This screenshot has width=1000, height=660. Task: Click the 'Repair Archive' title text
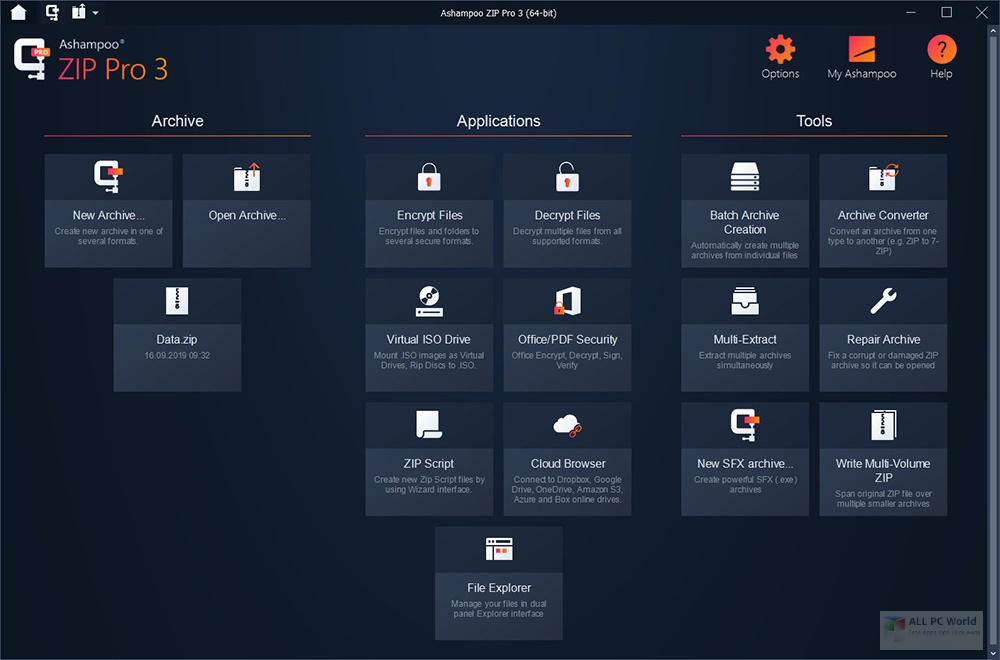point(883,340)
